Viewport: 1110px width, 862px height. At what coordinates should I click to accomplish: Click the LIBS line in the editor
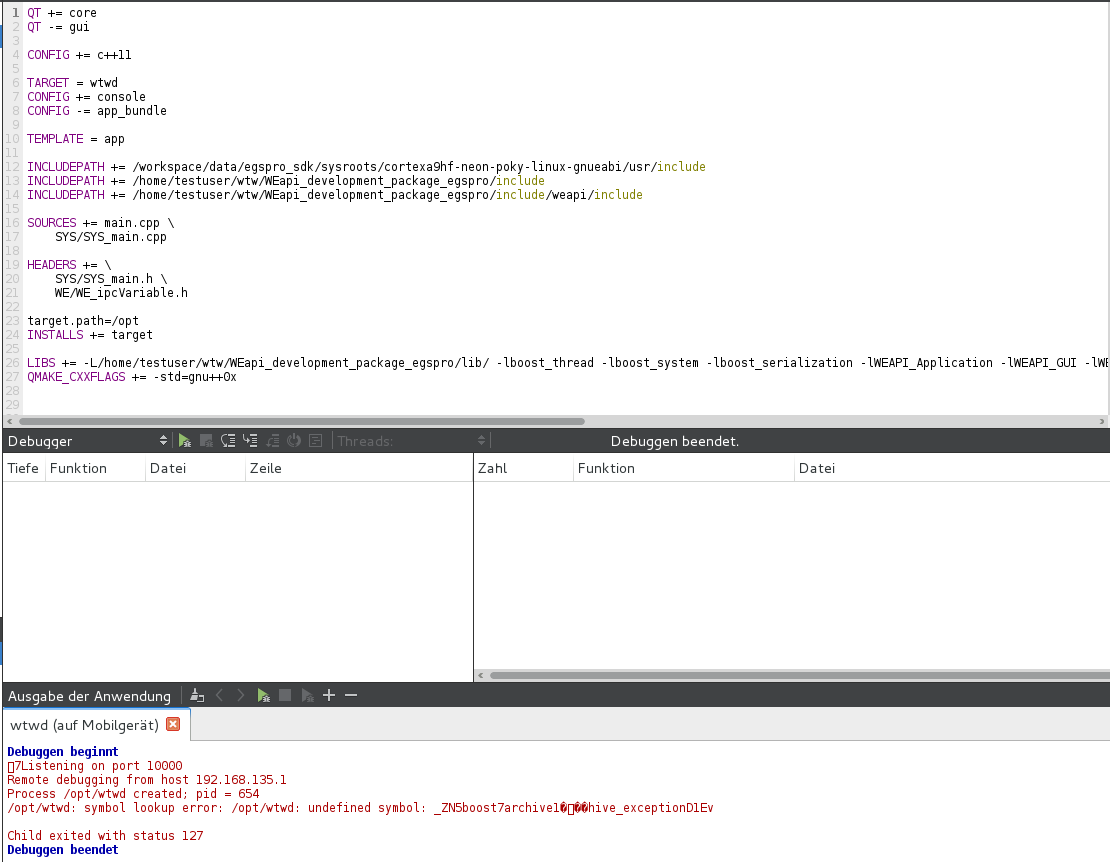[x=566, y=362]
